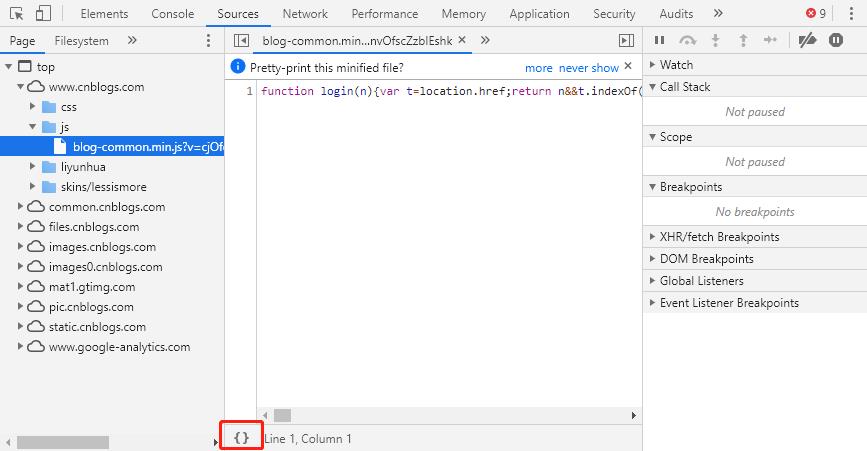Select the Page navigator tab
This screenshot has width=867, height=451.
(x=22, y=41)
